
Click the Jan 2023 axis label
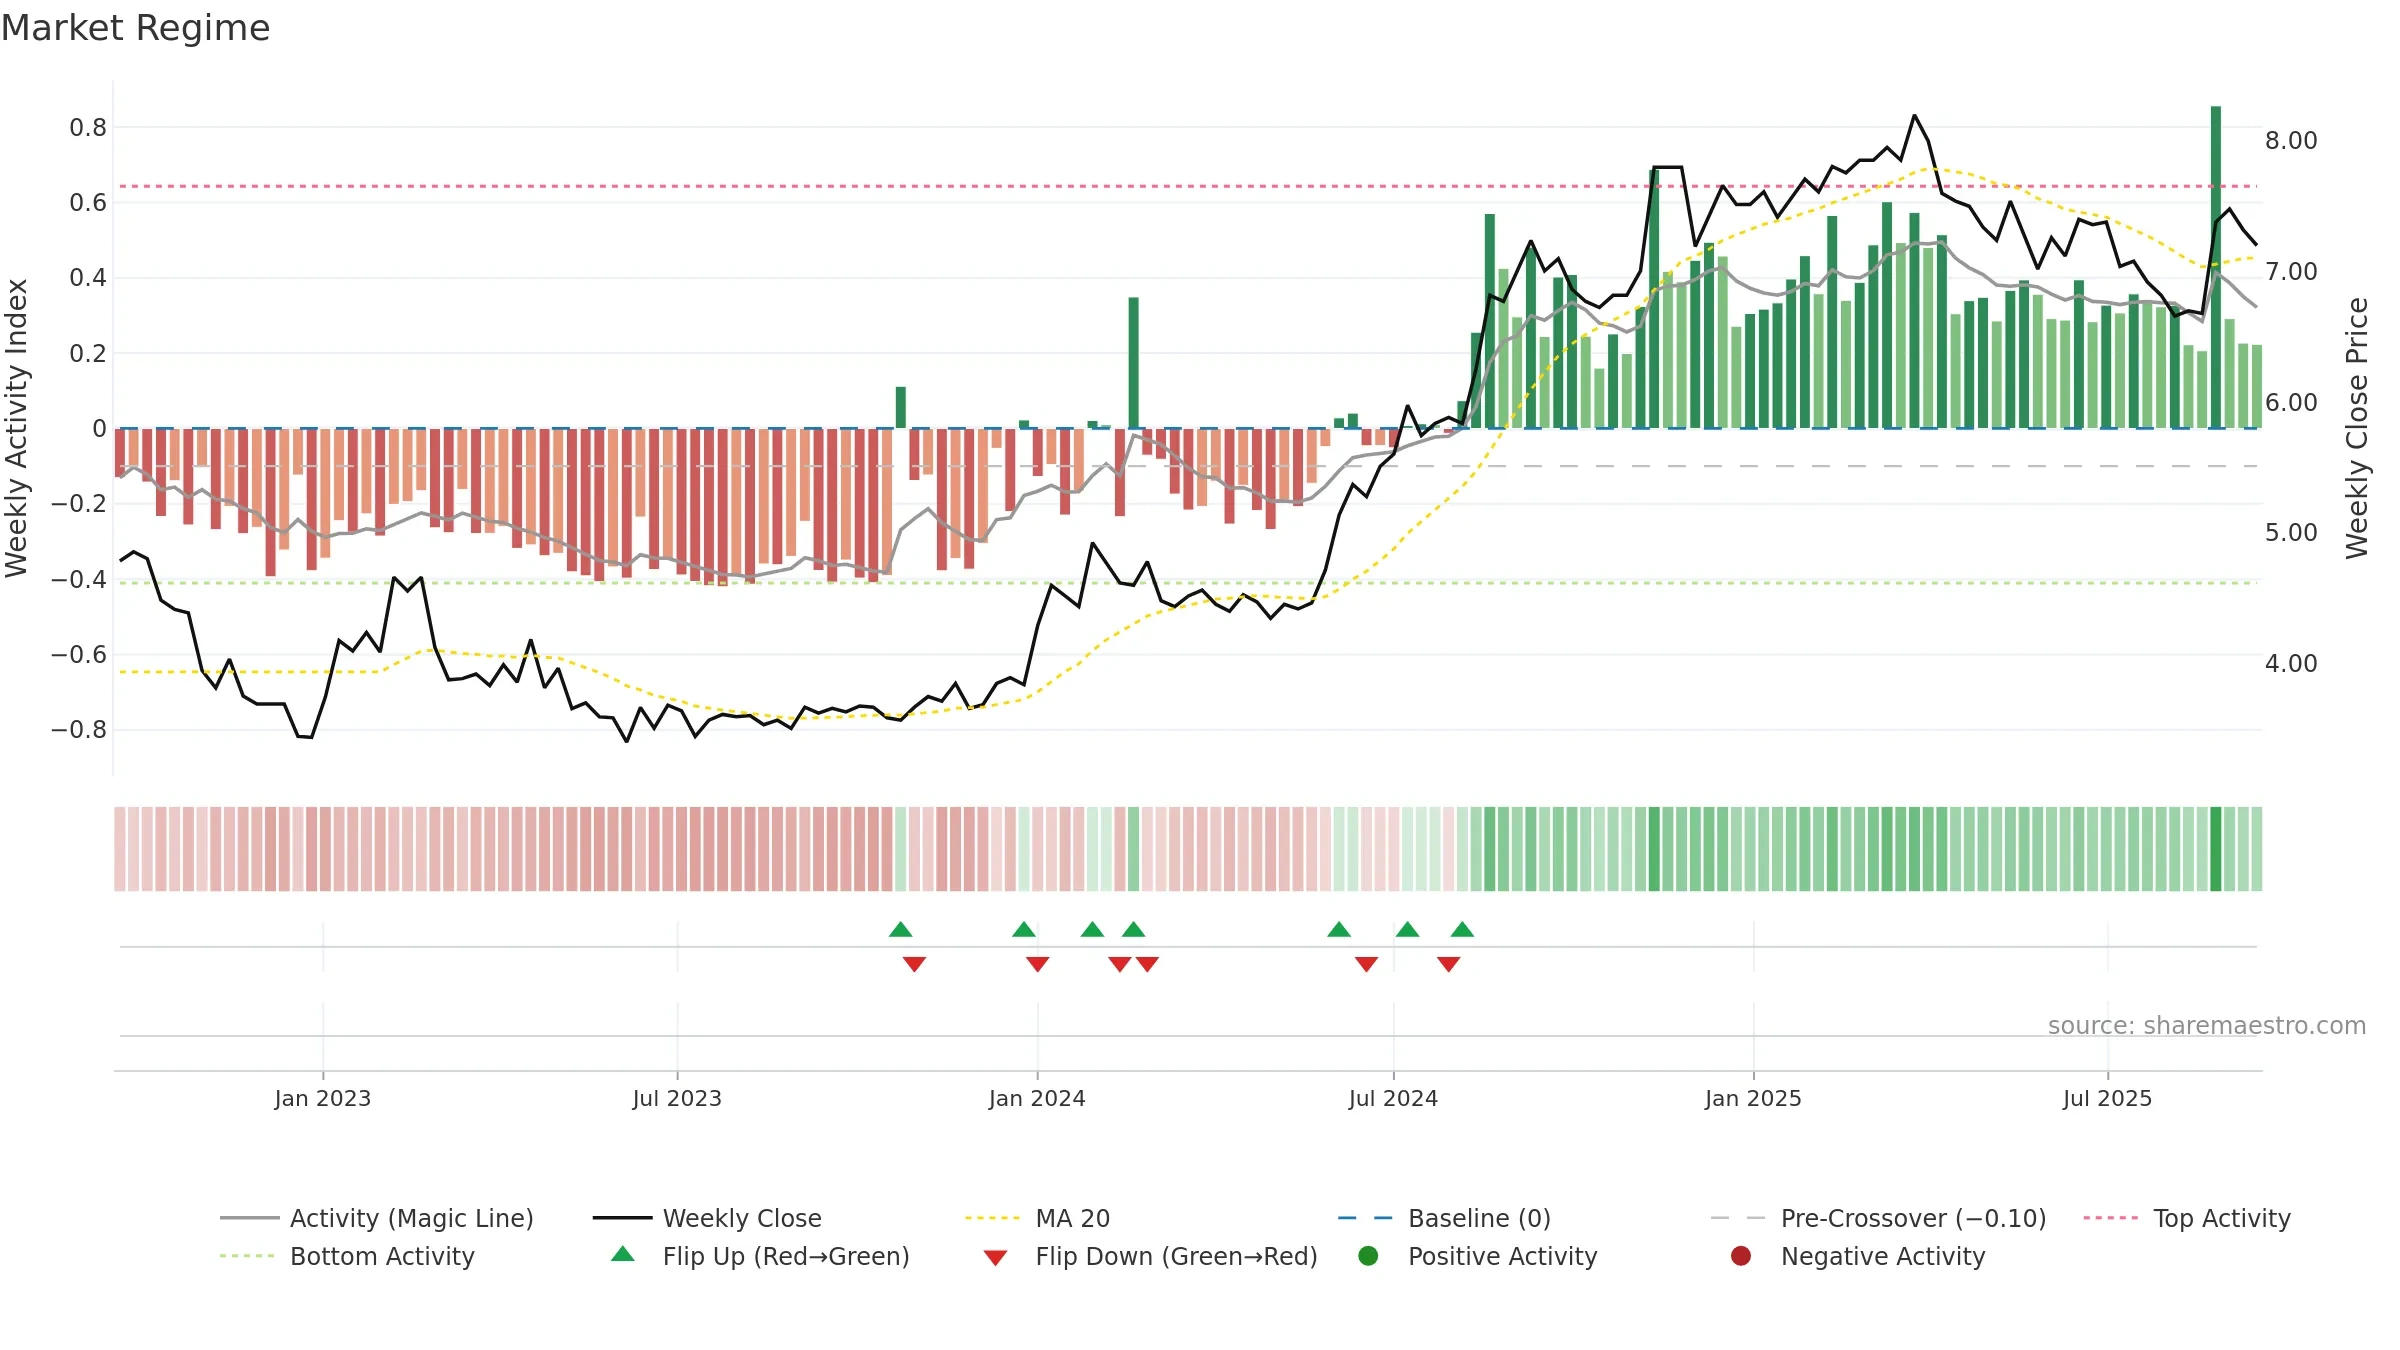[322, 1098]
